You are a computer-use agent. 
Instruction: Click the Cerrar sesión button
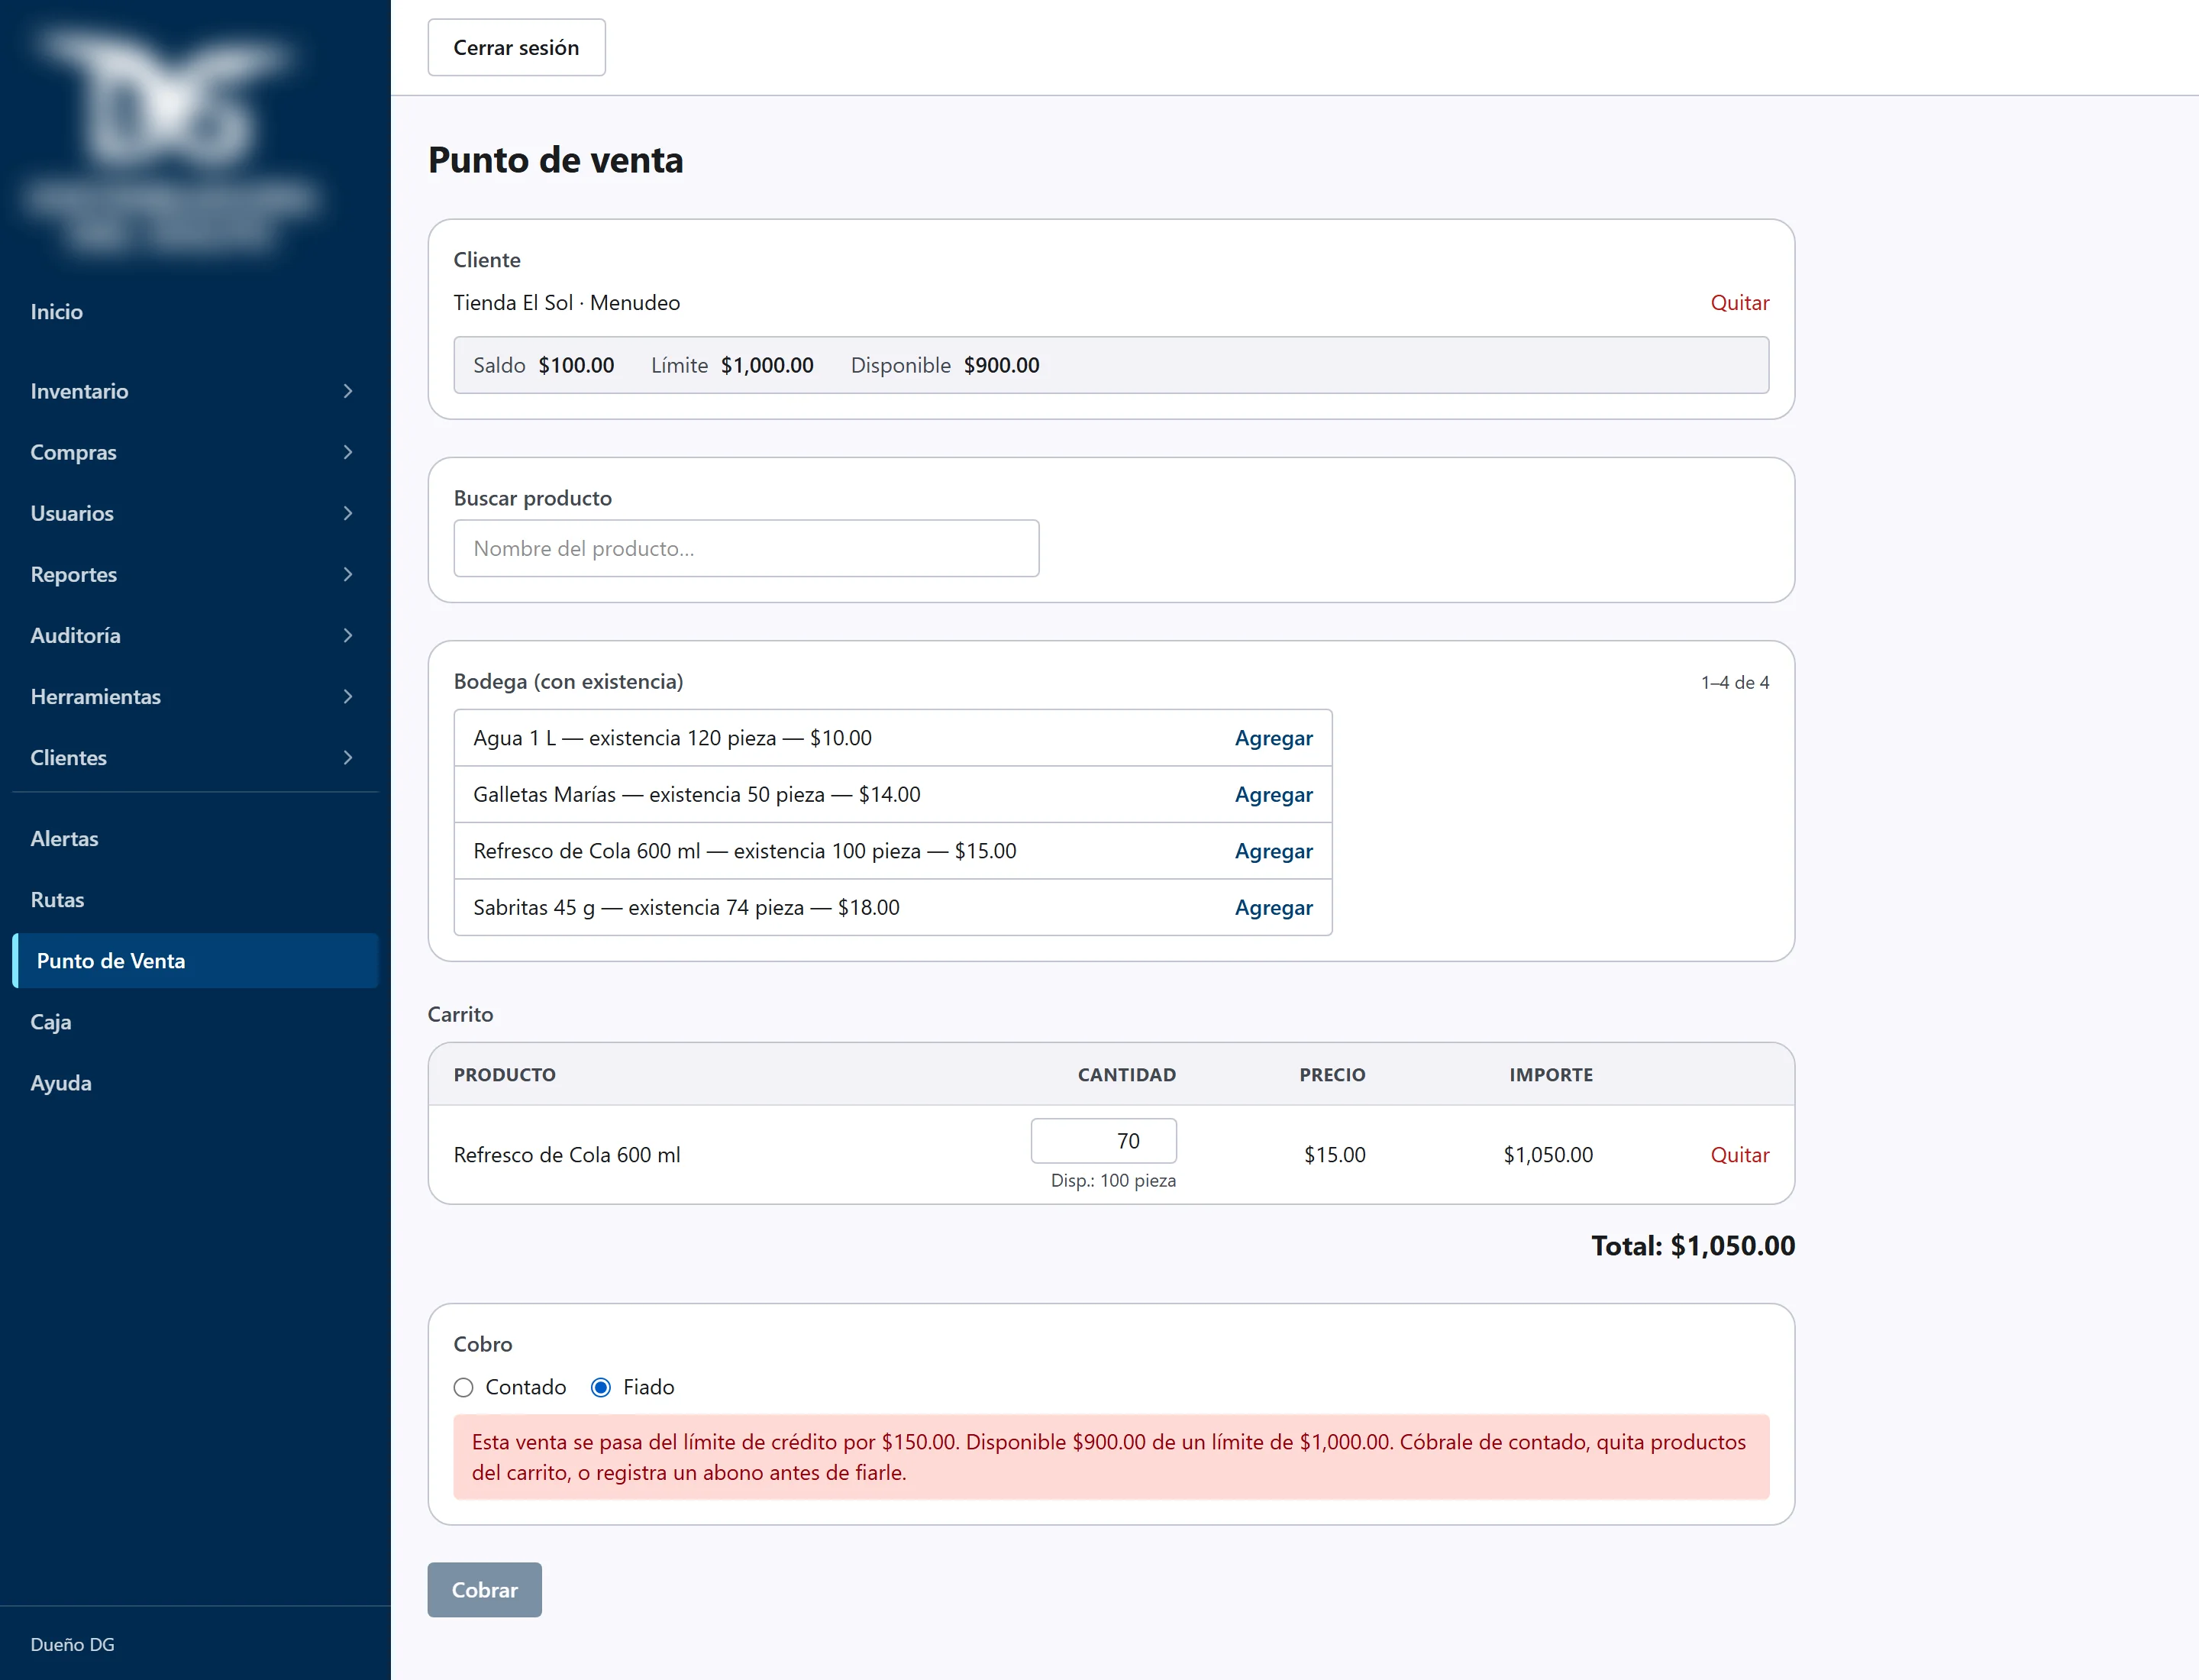tap(516, 47)
